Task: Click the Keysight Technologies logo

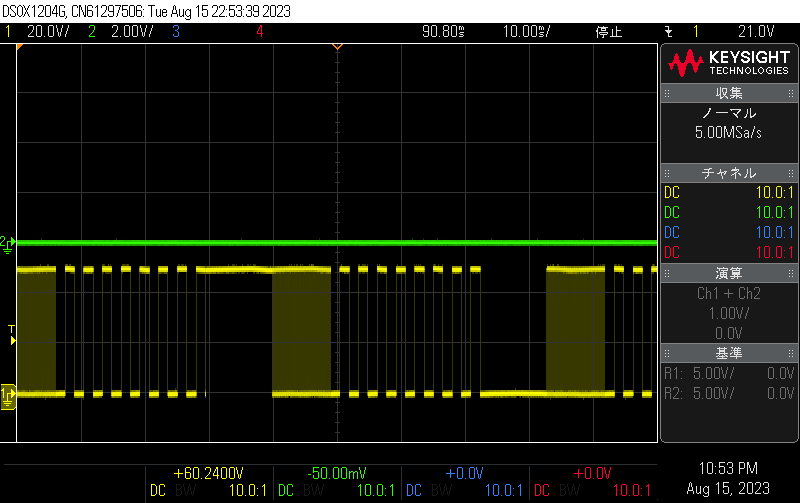Action: [729, 64]
